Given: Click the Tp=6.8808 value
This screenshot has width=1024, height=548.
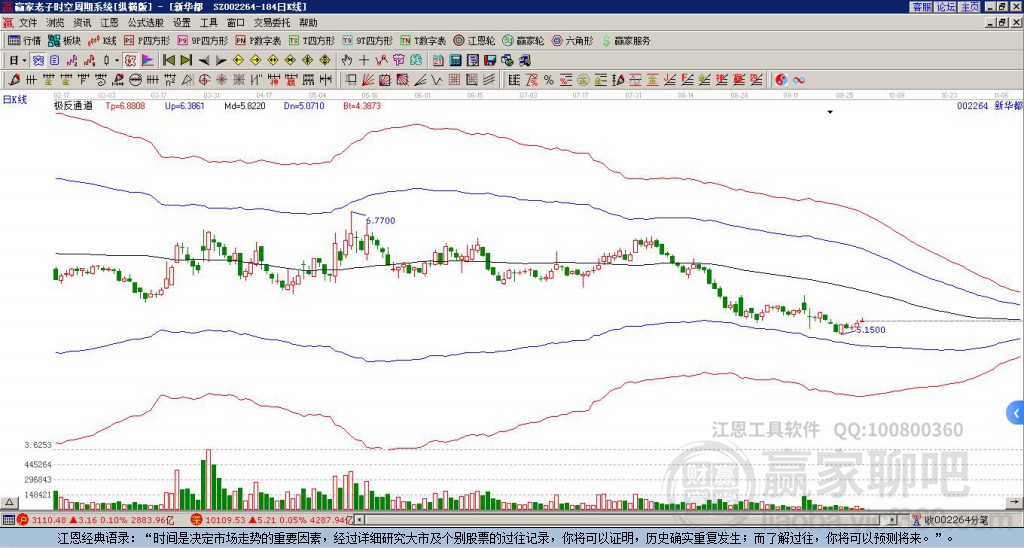Looking at the screenshot, I should 125,105.
